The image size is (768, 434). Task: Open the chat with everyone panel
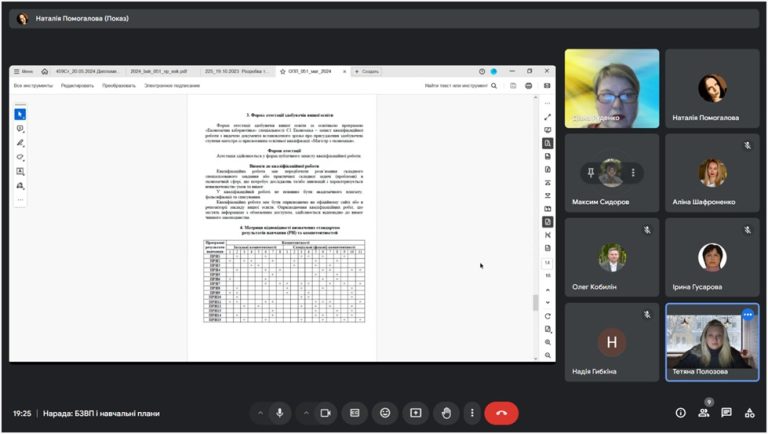(726, 413)
